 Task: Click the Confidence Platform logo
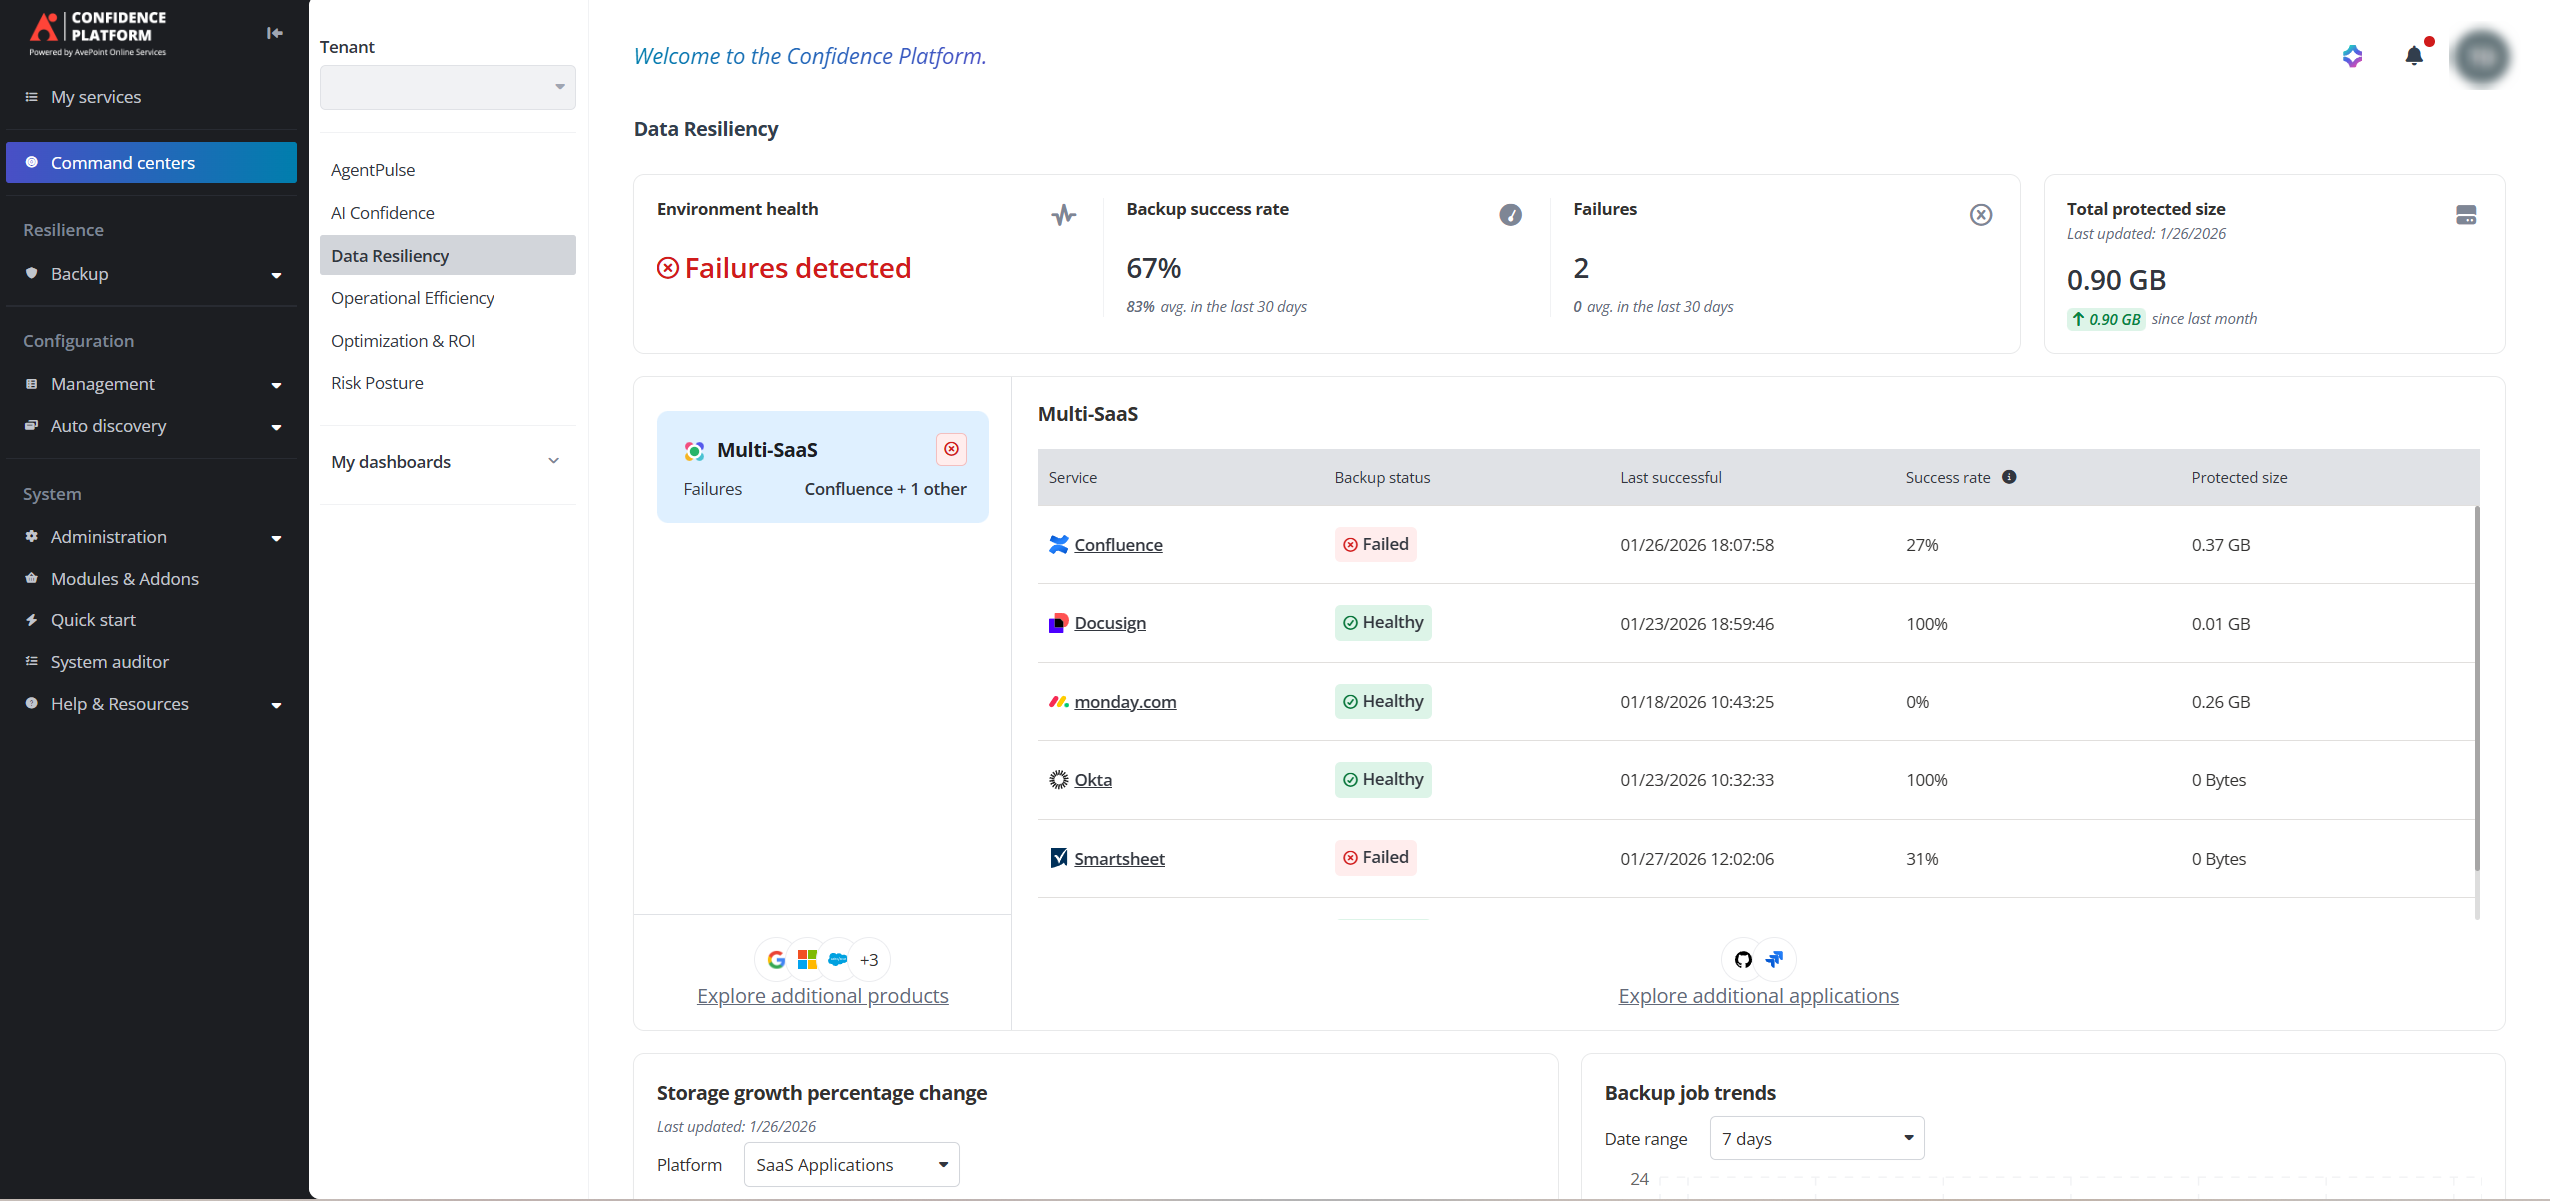point(98,33)
